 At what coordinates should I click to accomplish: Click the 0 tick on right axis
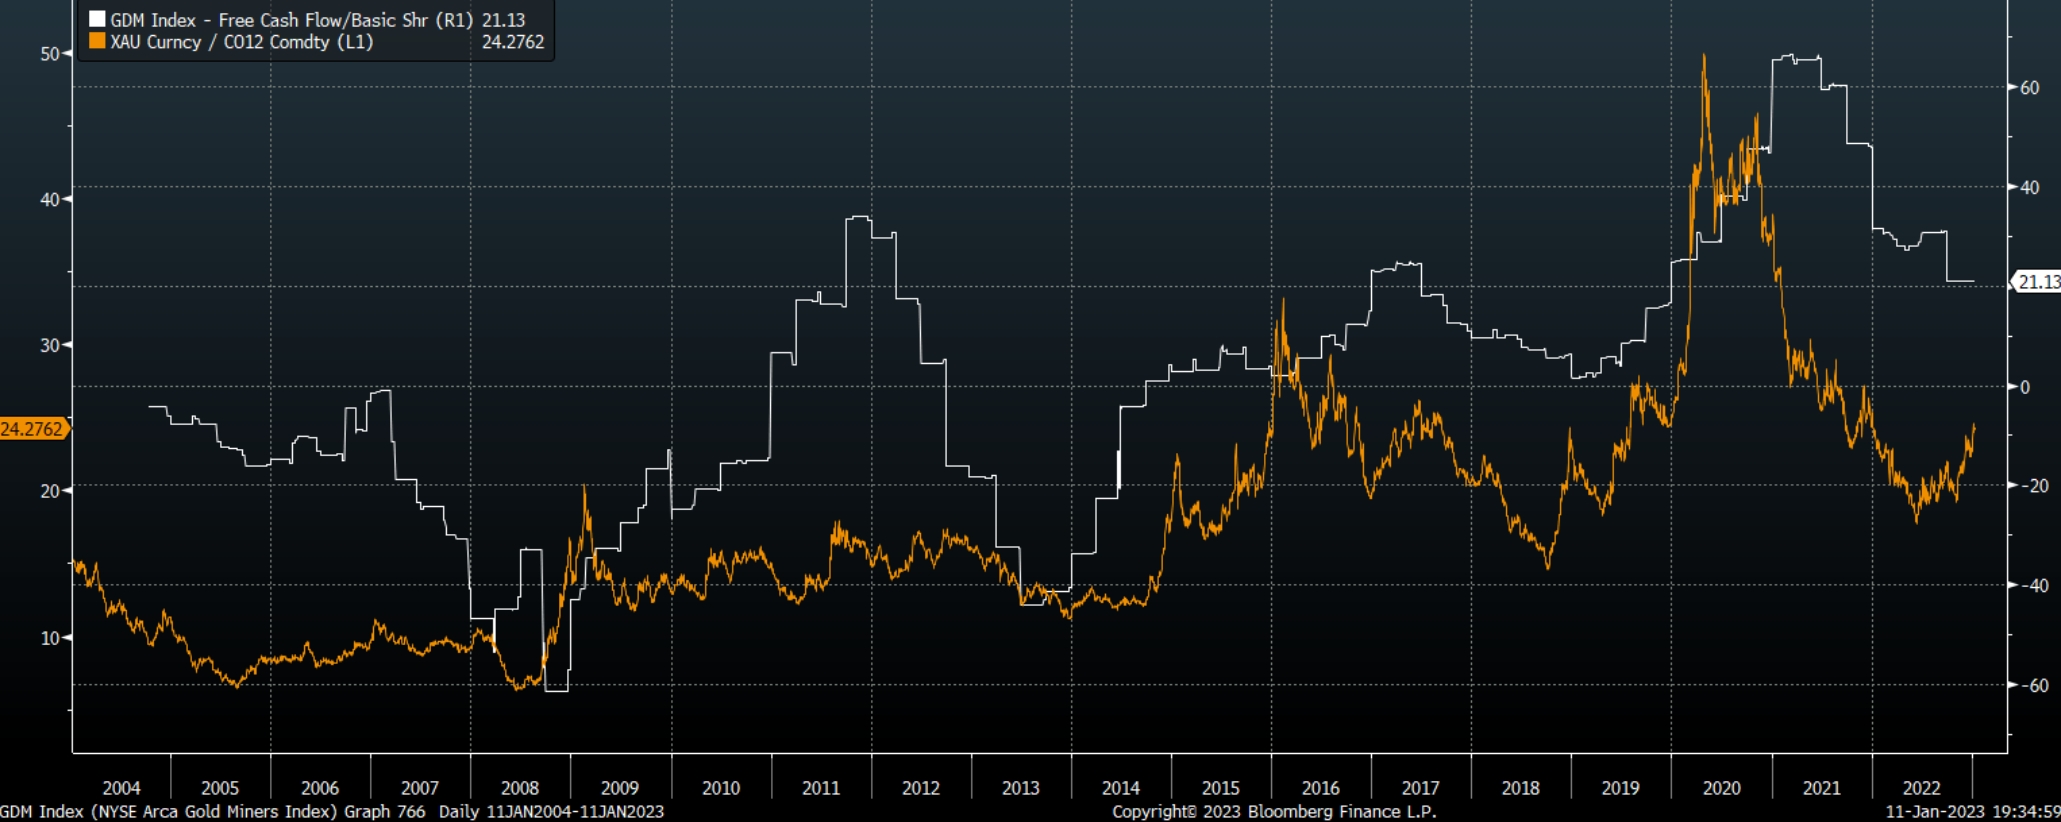tap(2025, 387)
